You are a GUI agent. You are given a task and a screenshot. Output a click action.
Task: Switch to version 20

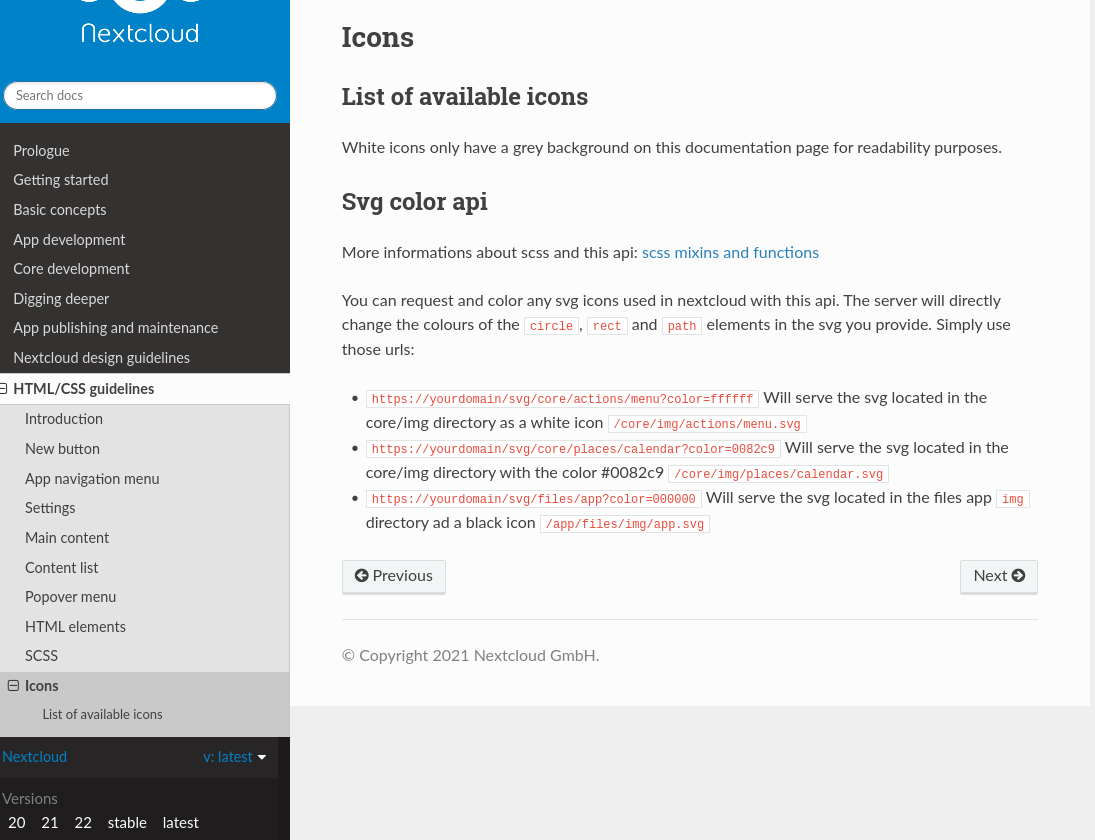point(17,823)
